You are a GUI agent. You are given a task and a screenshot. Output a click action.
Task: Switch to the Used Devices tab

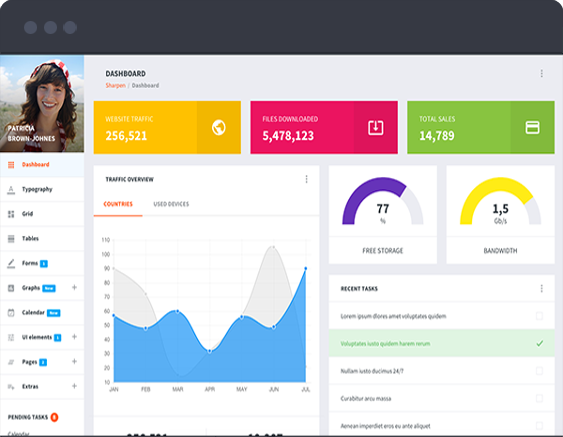[x=171, y=204]
